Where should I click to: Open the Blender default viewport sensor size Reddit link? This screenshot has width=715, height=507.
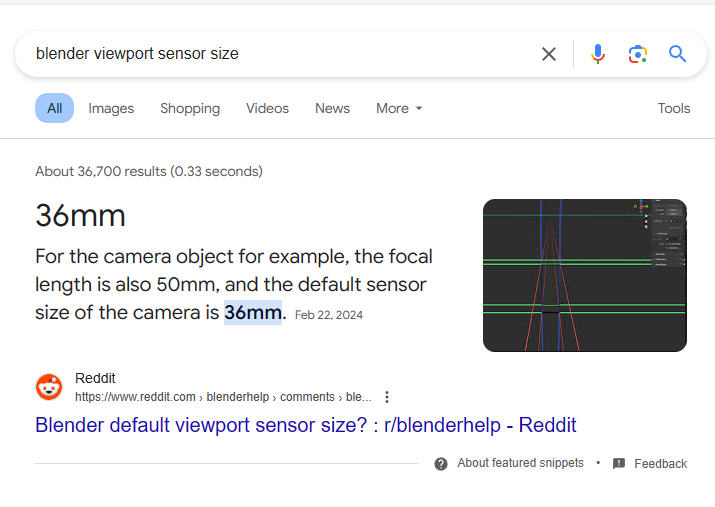click(x=306, y=425)
